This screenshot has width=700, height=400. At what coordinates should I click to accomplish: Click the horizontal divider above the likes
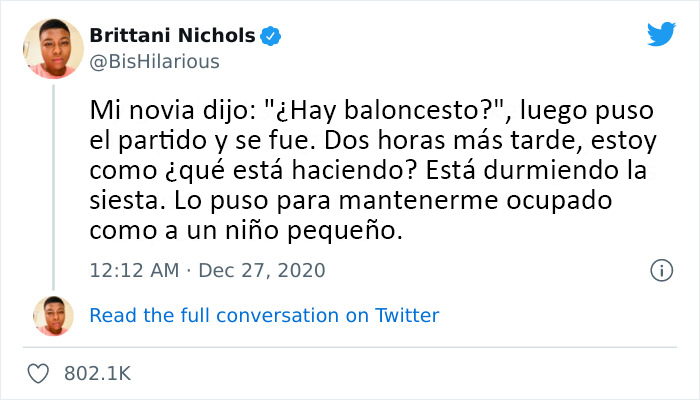(x=350, y=347)
